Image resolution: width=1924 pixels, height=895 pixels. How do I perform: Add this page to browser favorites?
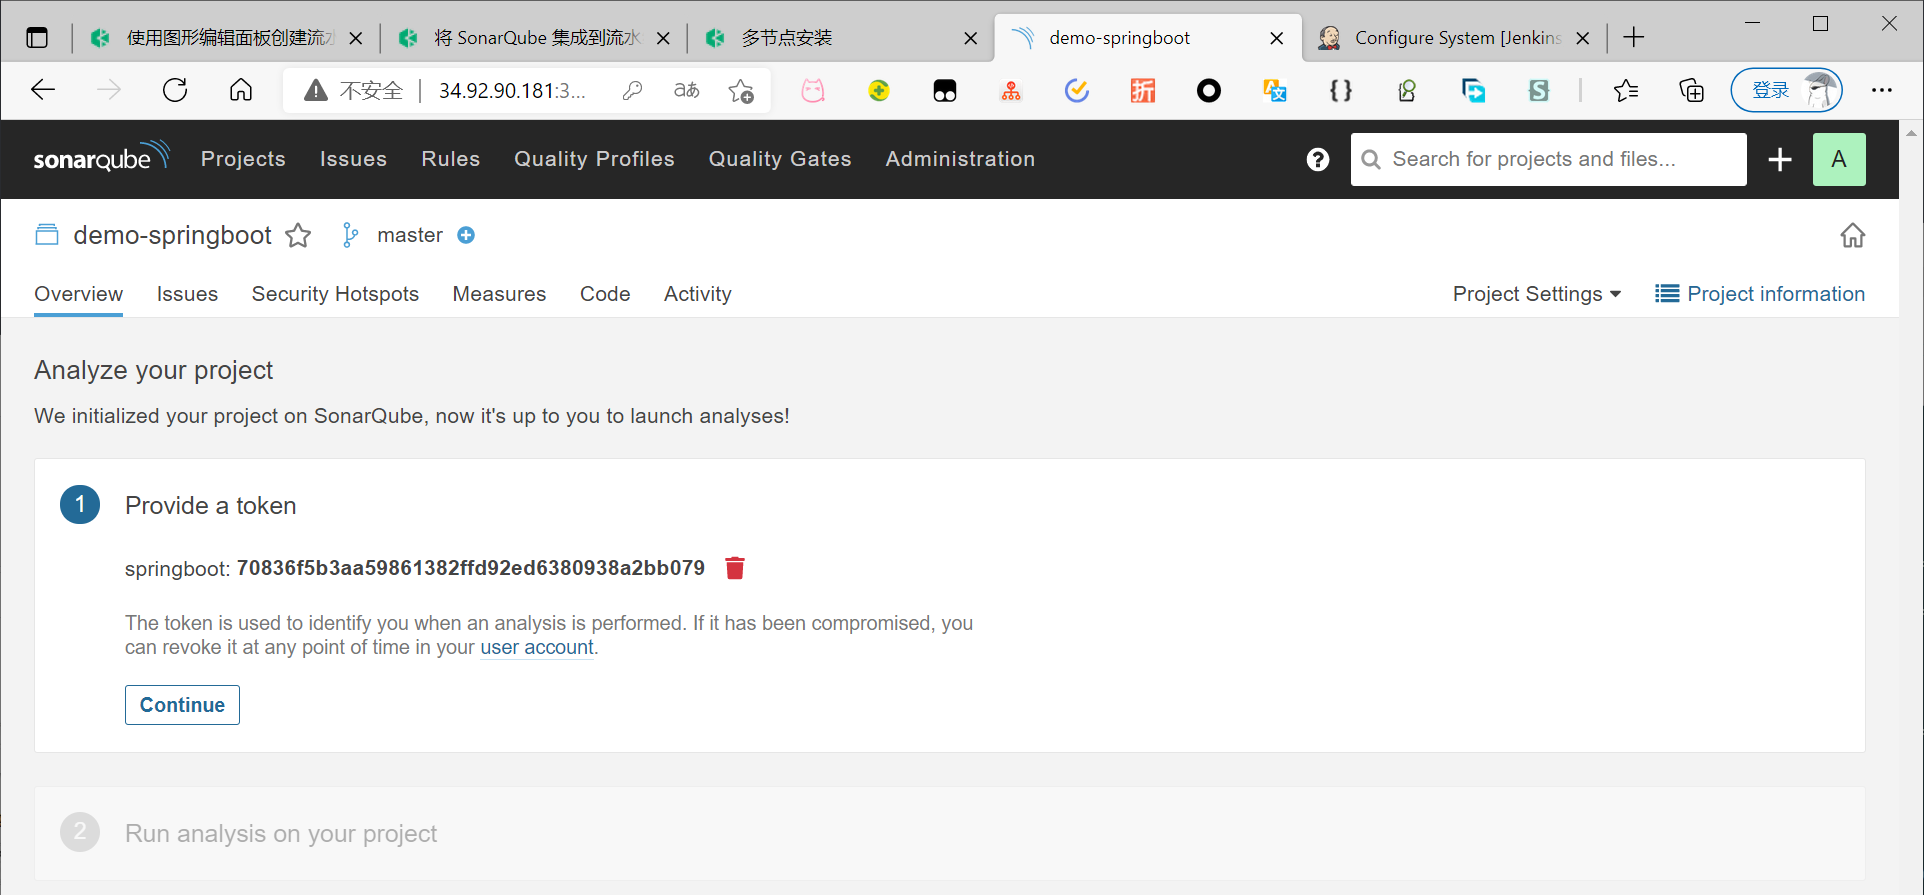point(741,91)
